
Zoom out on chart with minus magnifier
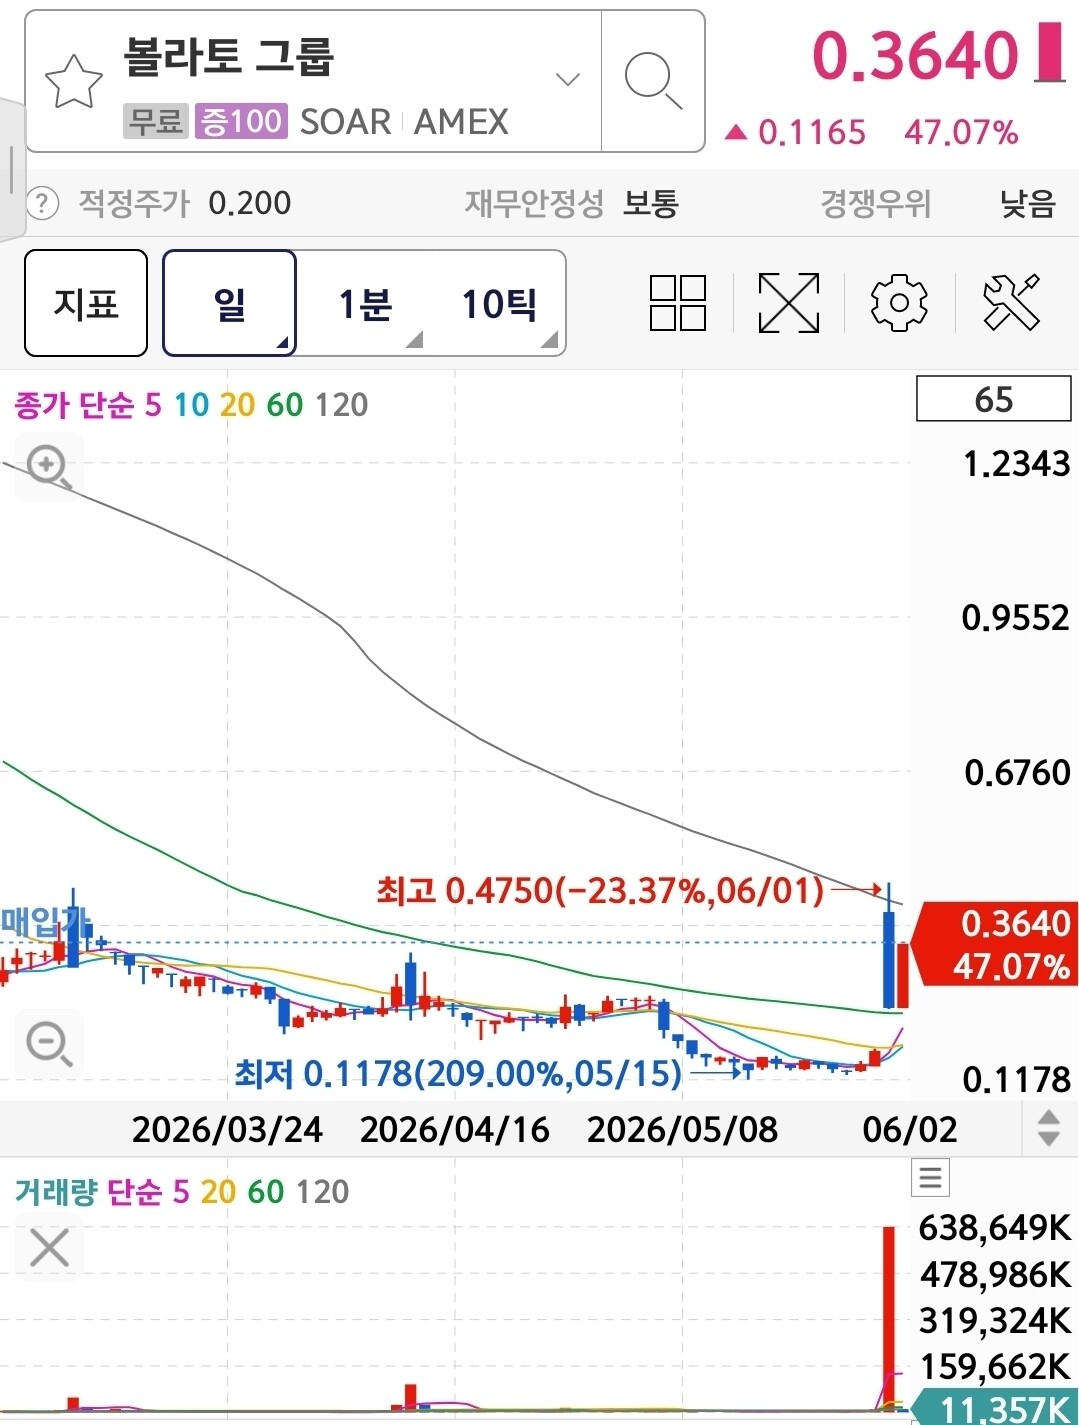point(49,1044)
